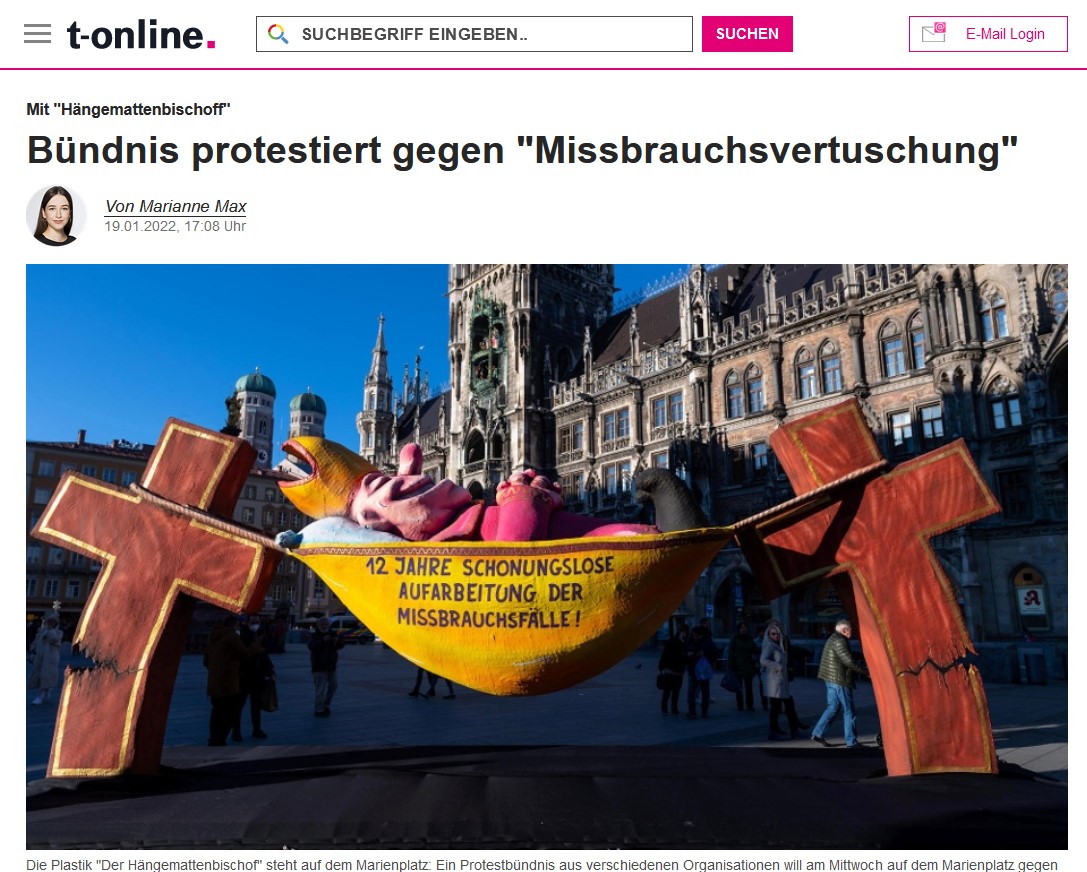Click author Marianne Max's portrait photo
This screenshot has width=1087, height=872.
point(55,216)
